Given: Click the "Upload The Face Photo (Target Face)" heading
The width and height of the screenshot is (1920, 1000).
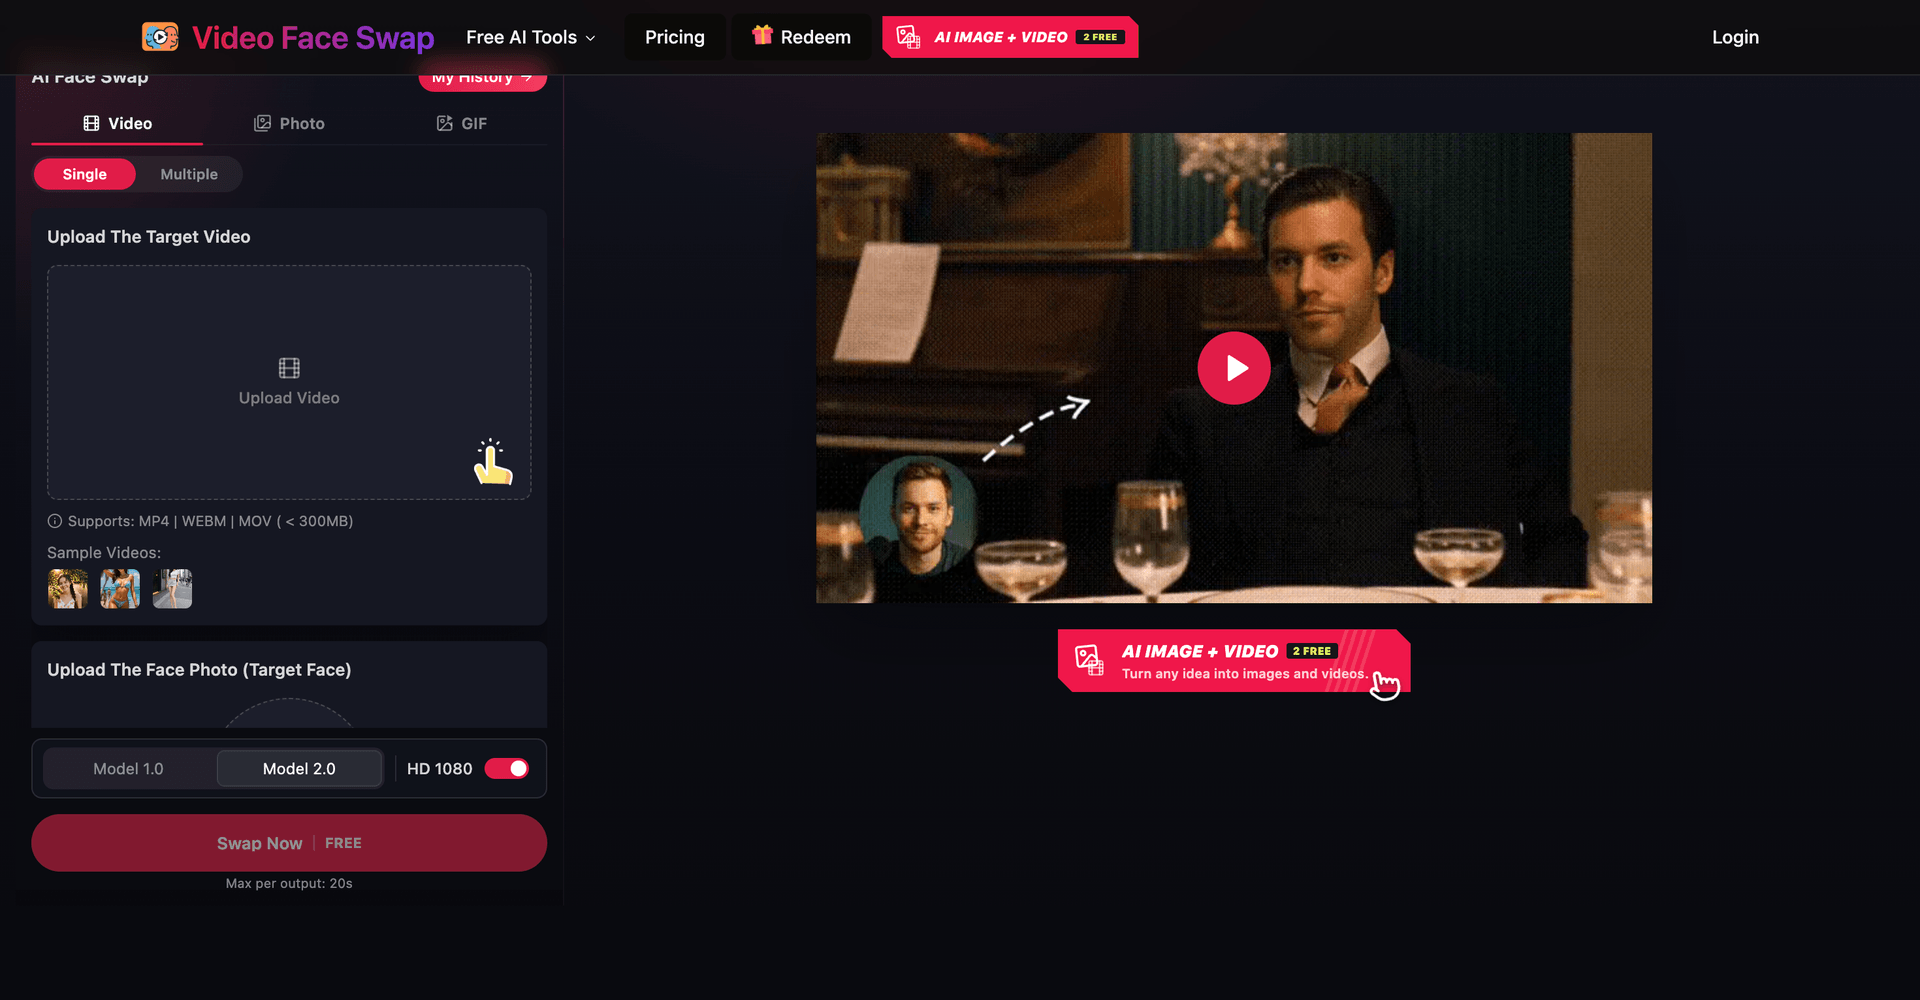Looking at the screenshot, I should pyautogui.click(x=199, y=670).
